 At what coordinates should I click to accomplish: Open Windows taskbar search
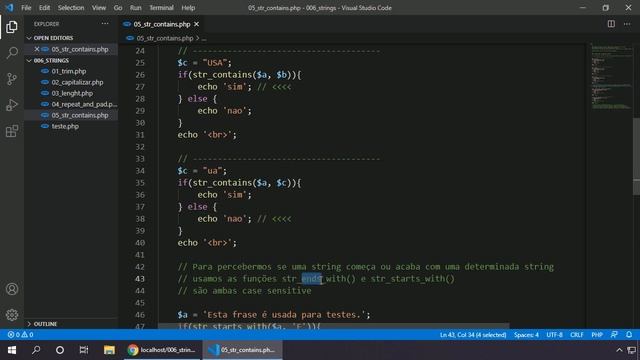[36, 350]
